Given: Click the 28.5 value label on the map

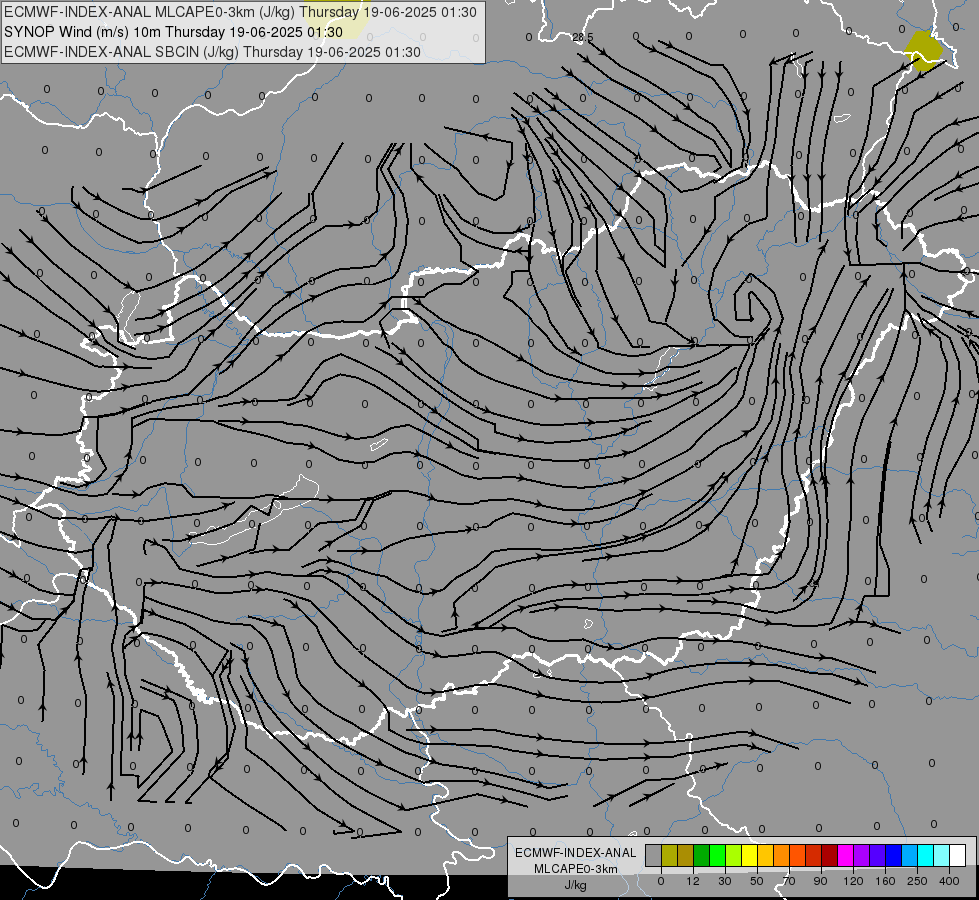Looking at the screenshot, I should click(583, 37).
